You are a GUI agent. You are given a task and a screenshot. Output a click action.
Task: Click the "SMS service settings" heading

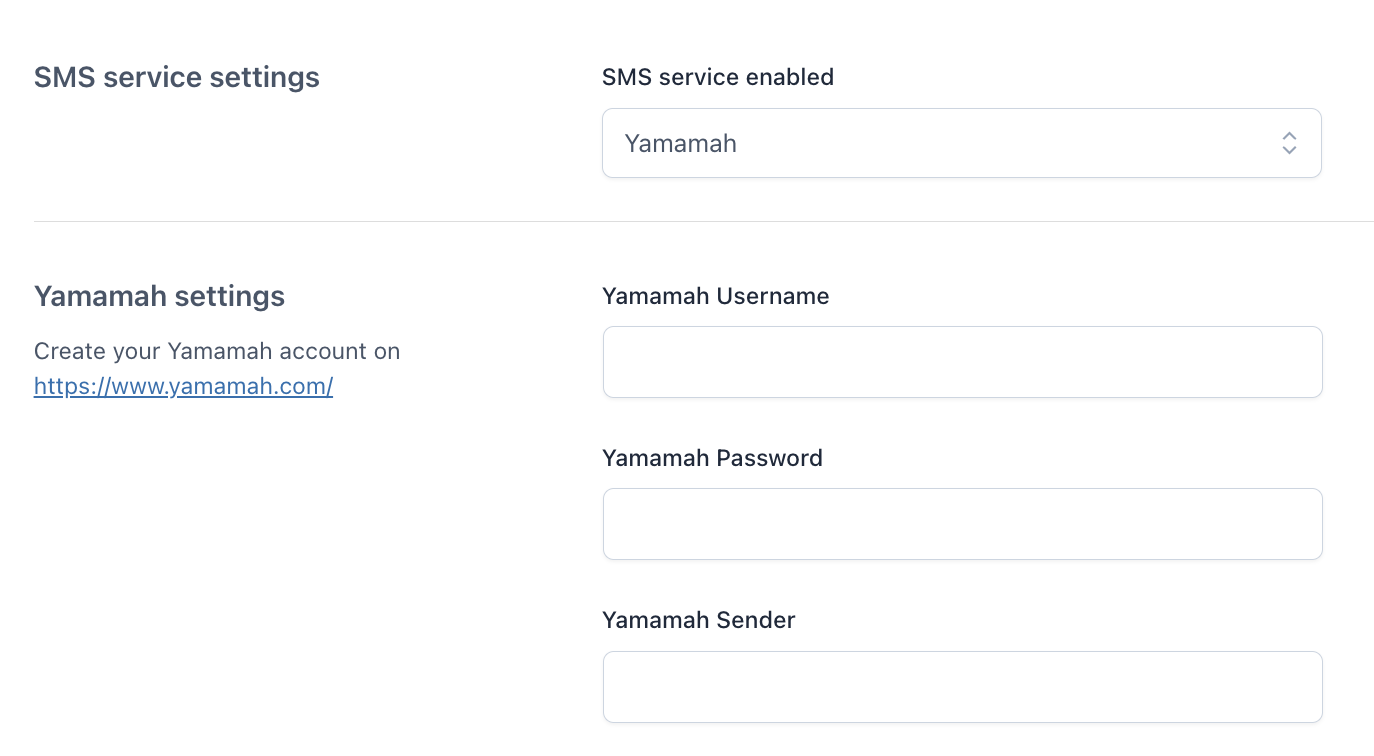(177, 77)
